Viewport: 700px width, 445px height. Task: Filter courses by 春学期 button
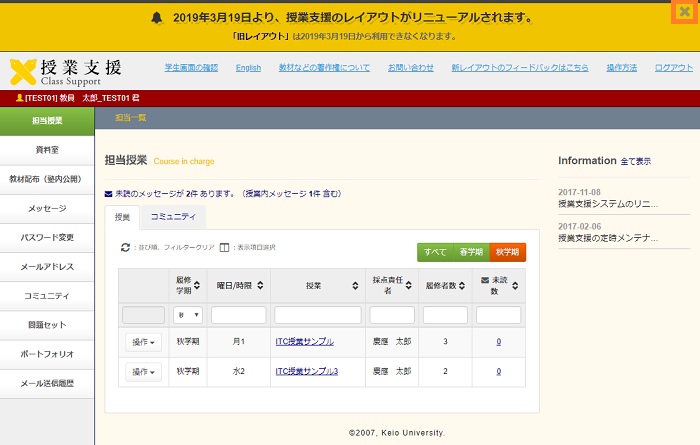470,252
